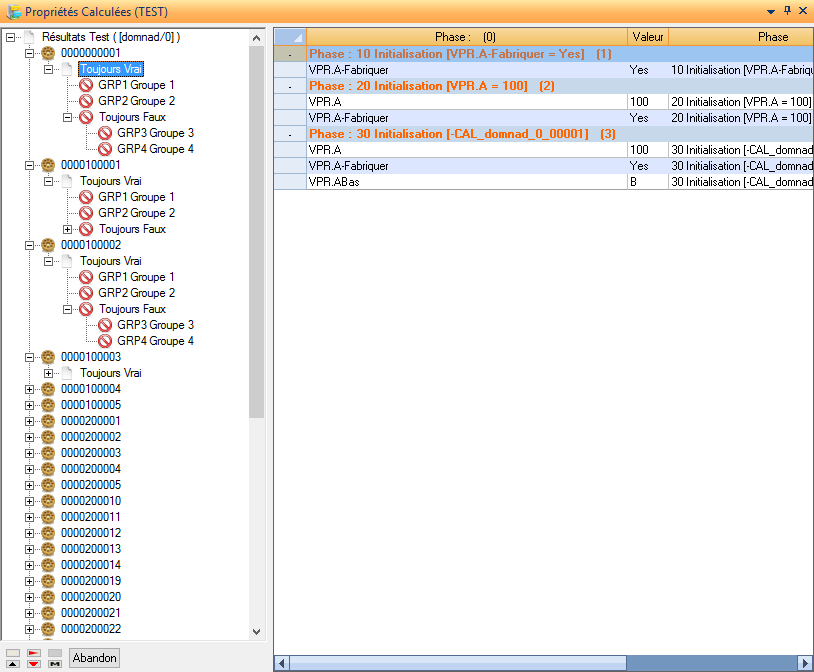Toggle the auto-hide pin in the title bar
Image resolution: width=814 pixels, height=672 pixels.
point(787,11)
